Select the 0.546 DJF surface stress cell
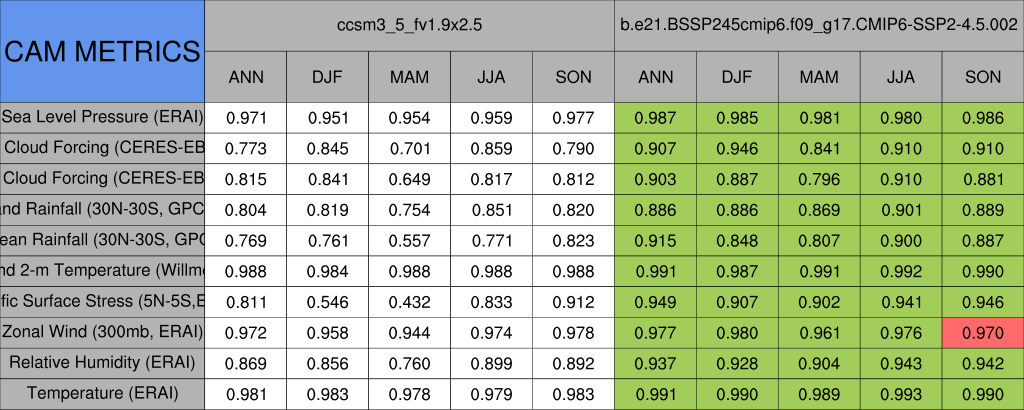Image resolution: width=1024 pixels, height=410 pixels. (x=328, y=301)
